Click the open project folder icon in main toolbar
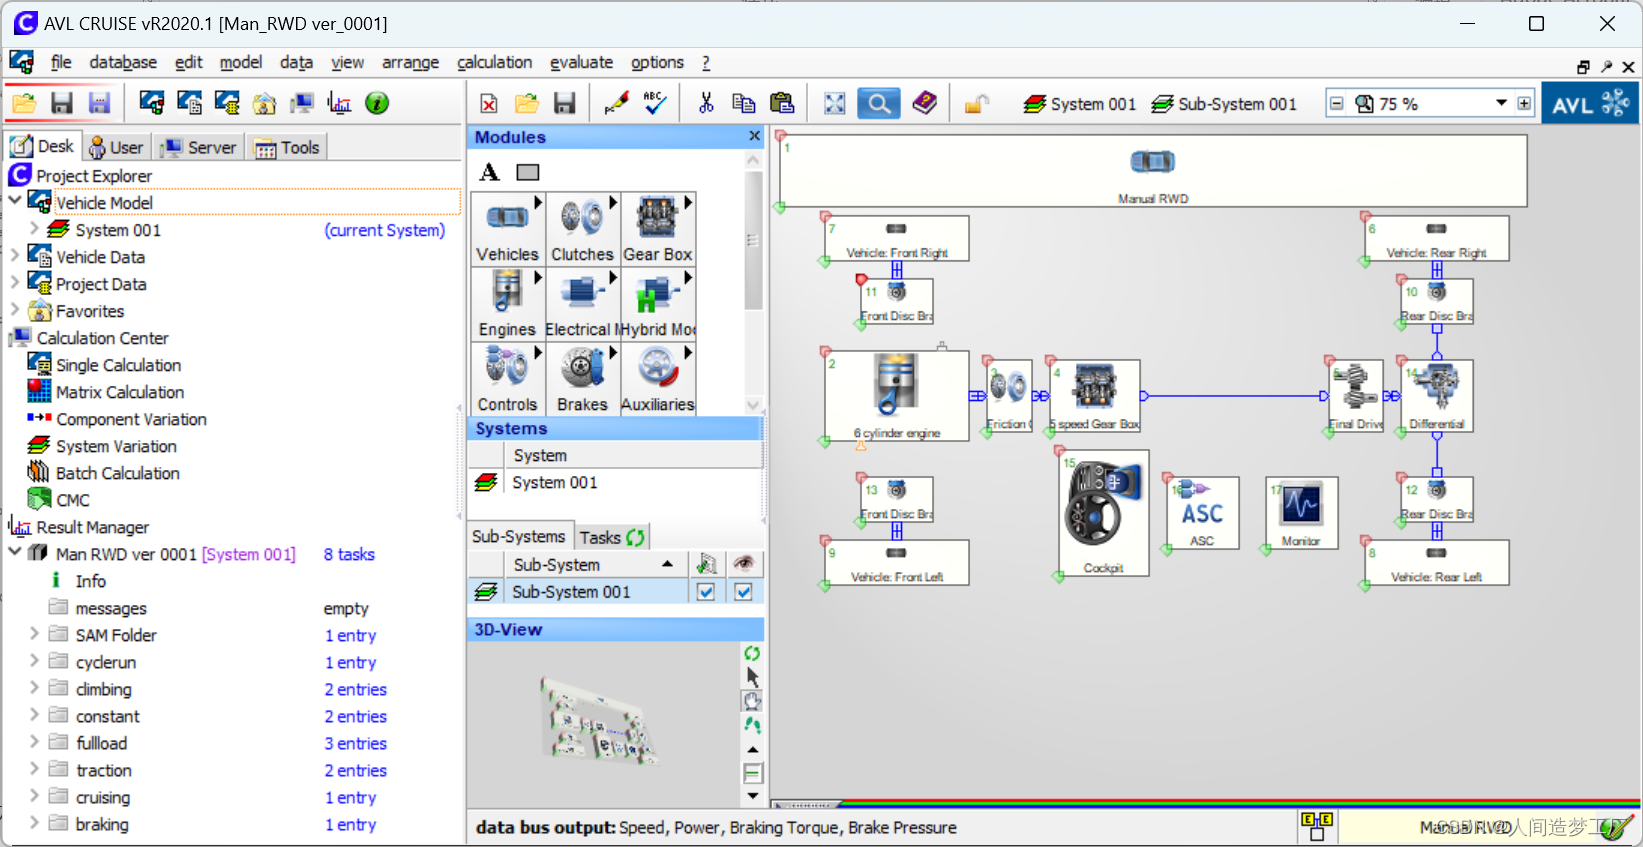The image size is (1643, 847). [24, 103]
